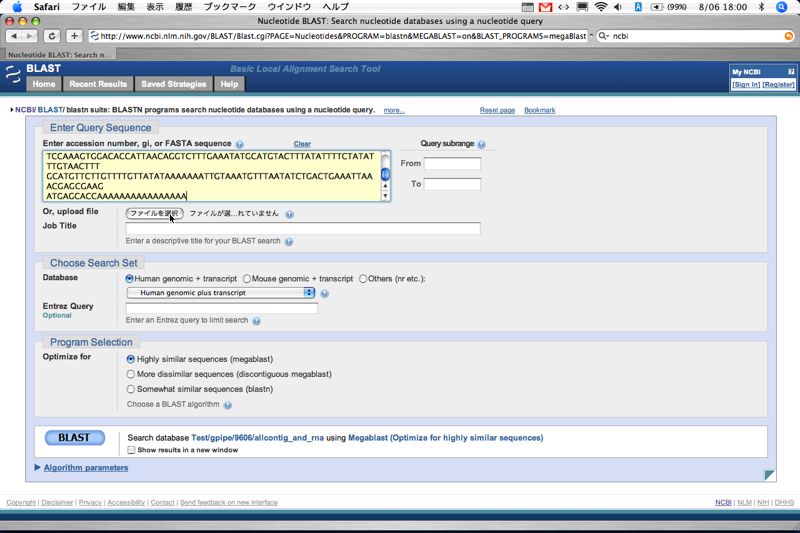Select Somewhat similar sequences (blastn) option
This screenshot has height=533, width=800.
coord(131,389)
